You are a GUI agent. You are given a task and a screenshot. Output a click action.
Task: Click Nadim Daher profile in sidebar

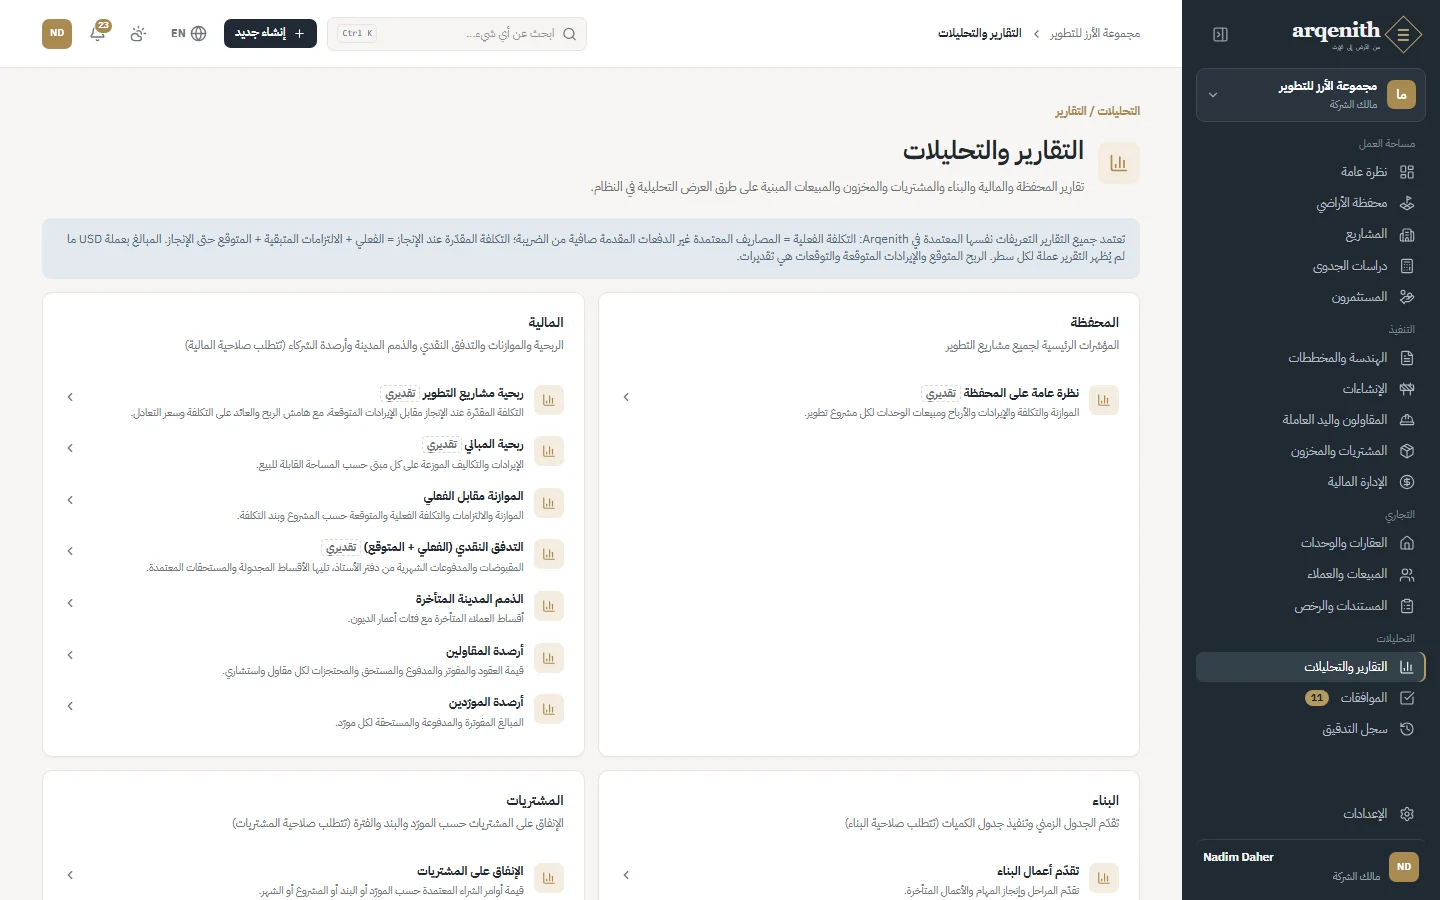pos(1311,866)
